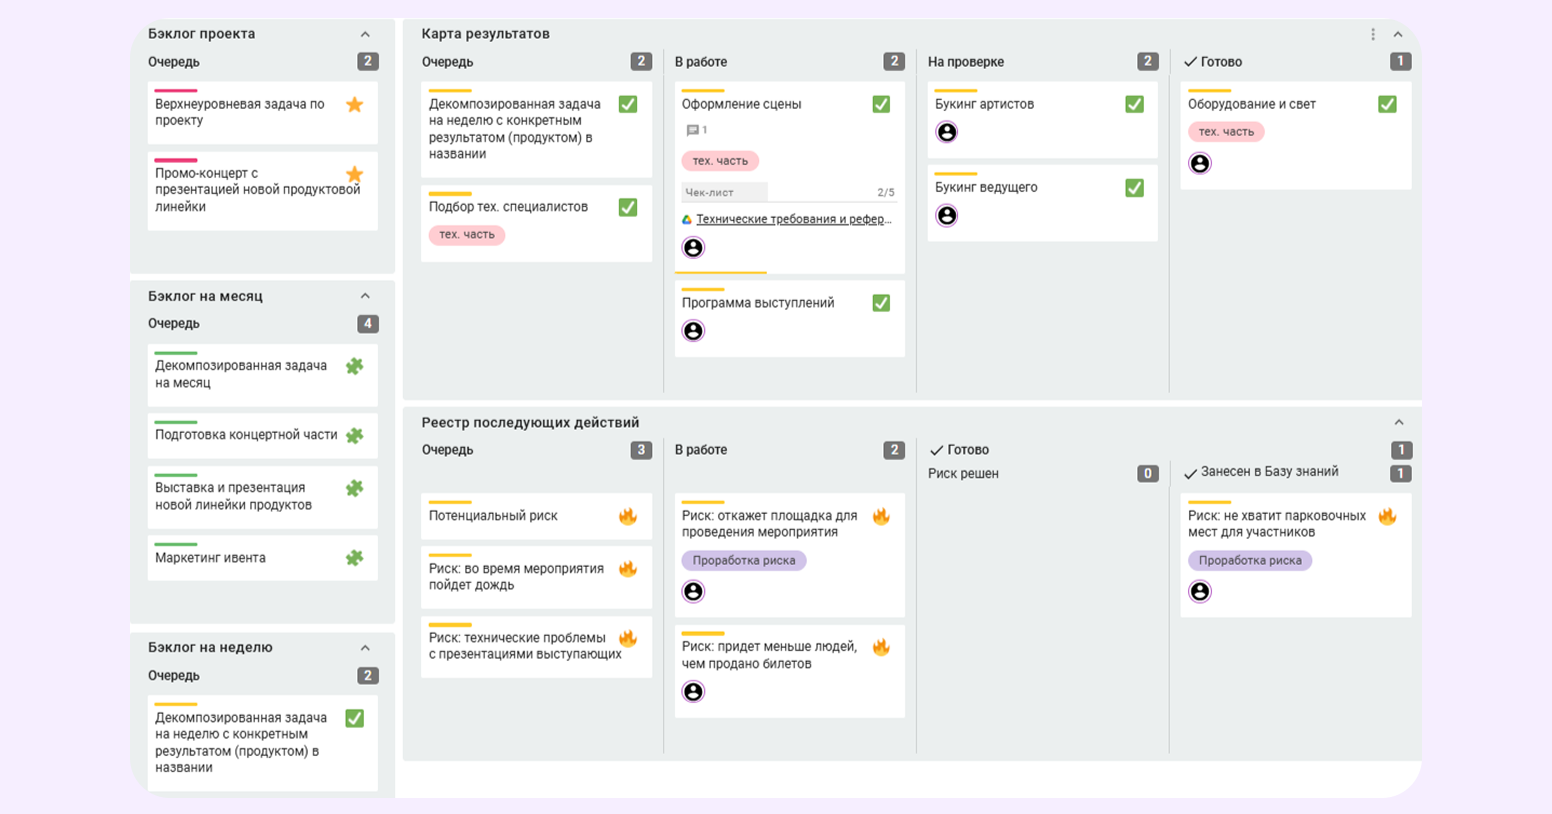1552x814 pixels.
Task: Click fire icon on Потенциальный риск card
Action: pos(627,516)
